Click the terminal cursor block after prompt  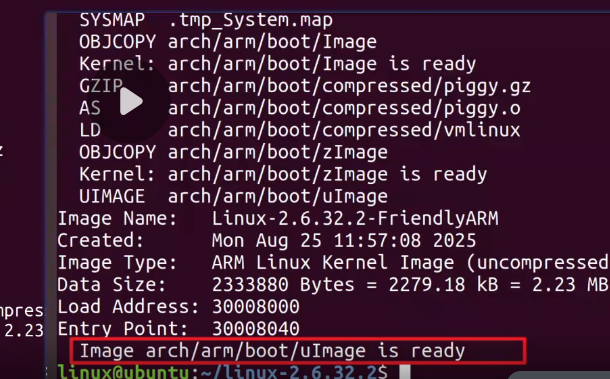(405, 372)
